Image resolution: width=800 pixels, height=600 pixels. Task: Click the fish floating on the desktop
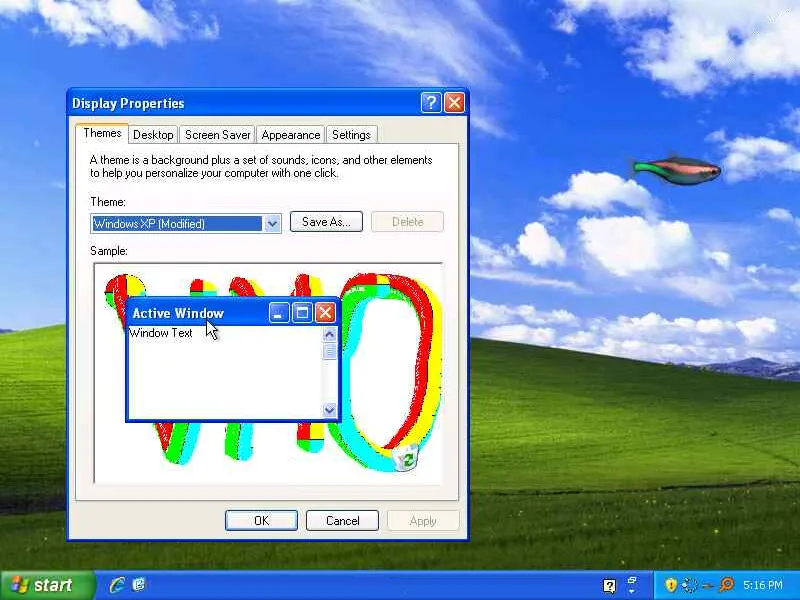pos(677,170)
